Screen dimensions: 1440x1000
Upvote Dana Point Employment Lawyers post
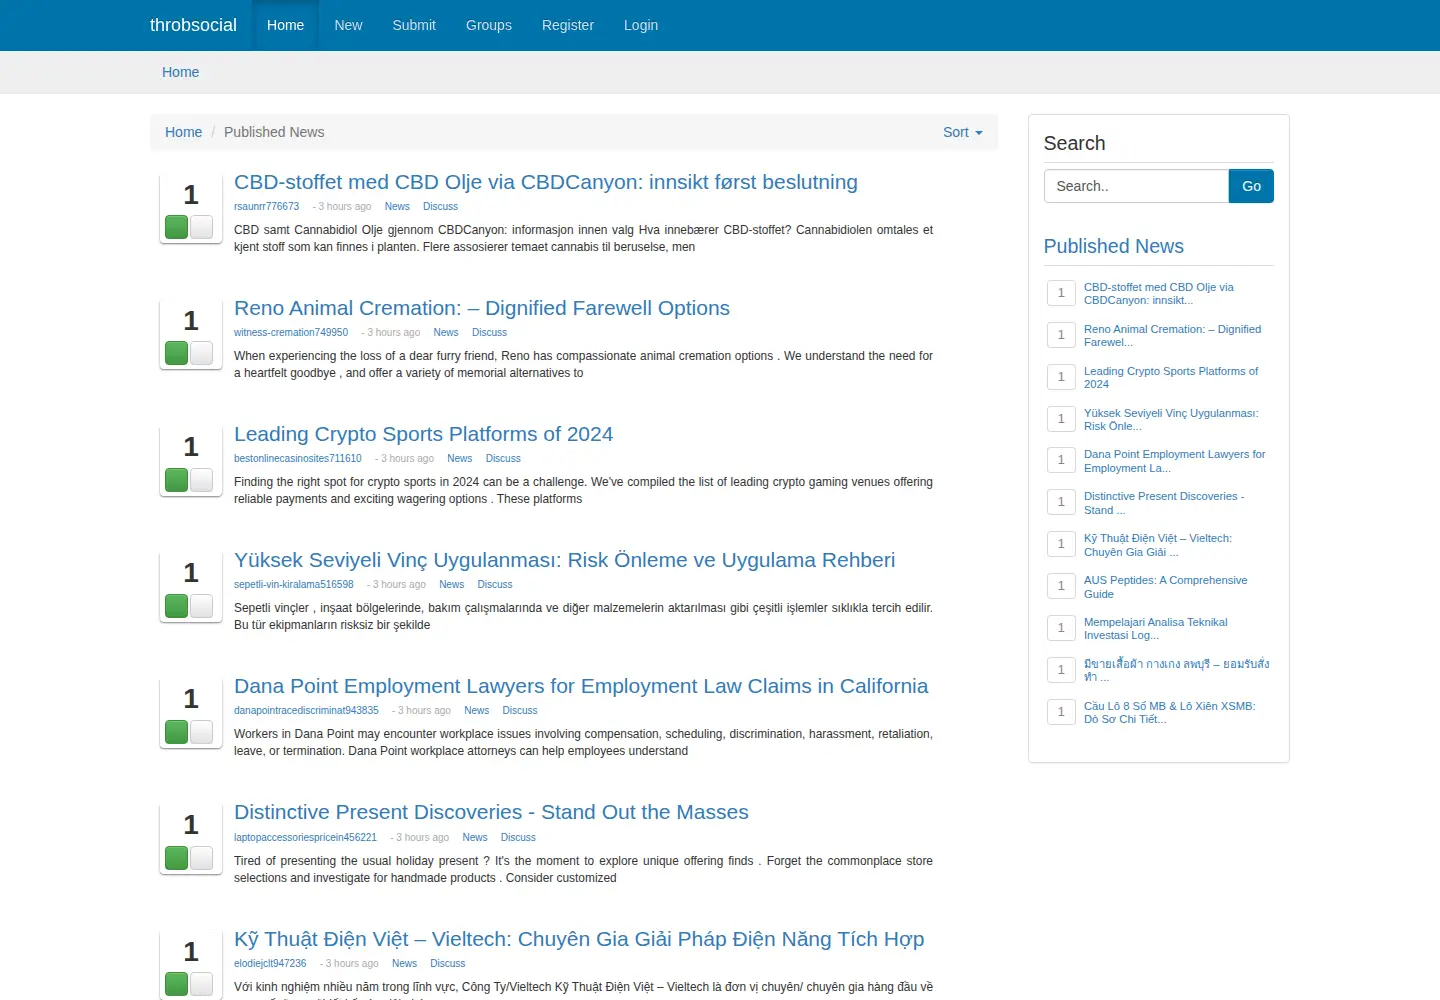(177, 731)
